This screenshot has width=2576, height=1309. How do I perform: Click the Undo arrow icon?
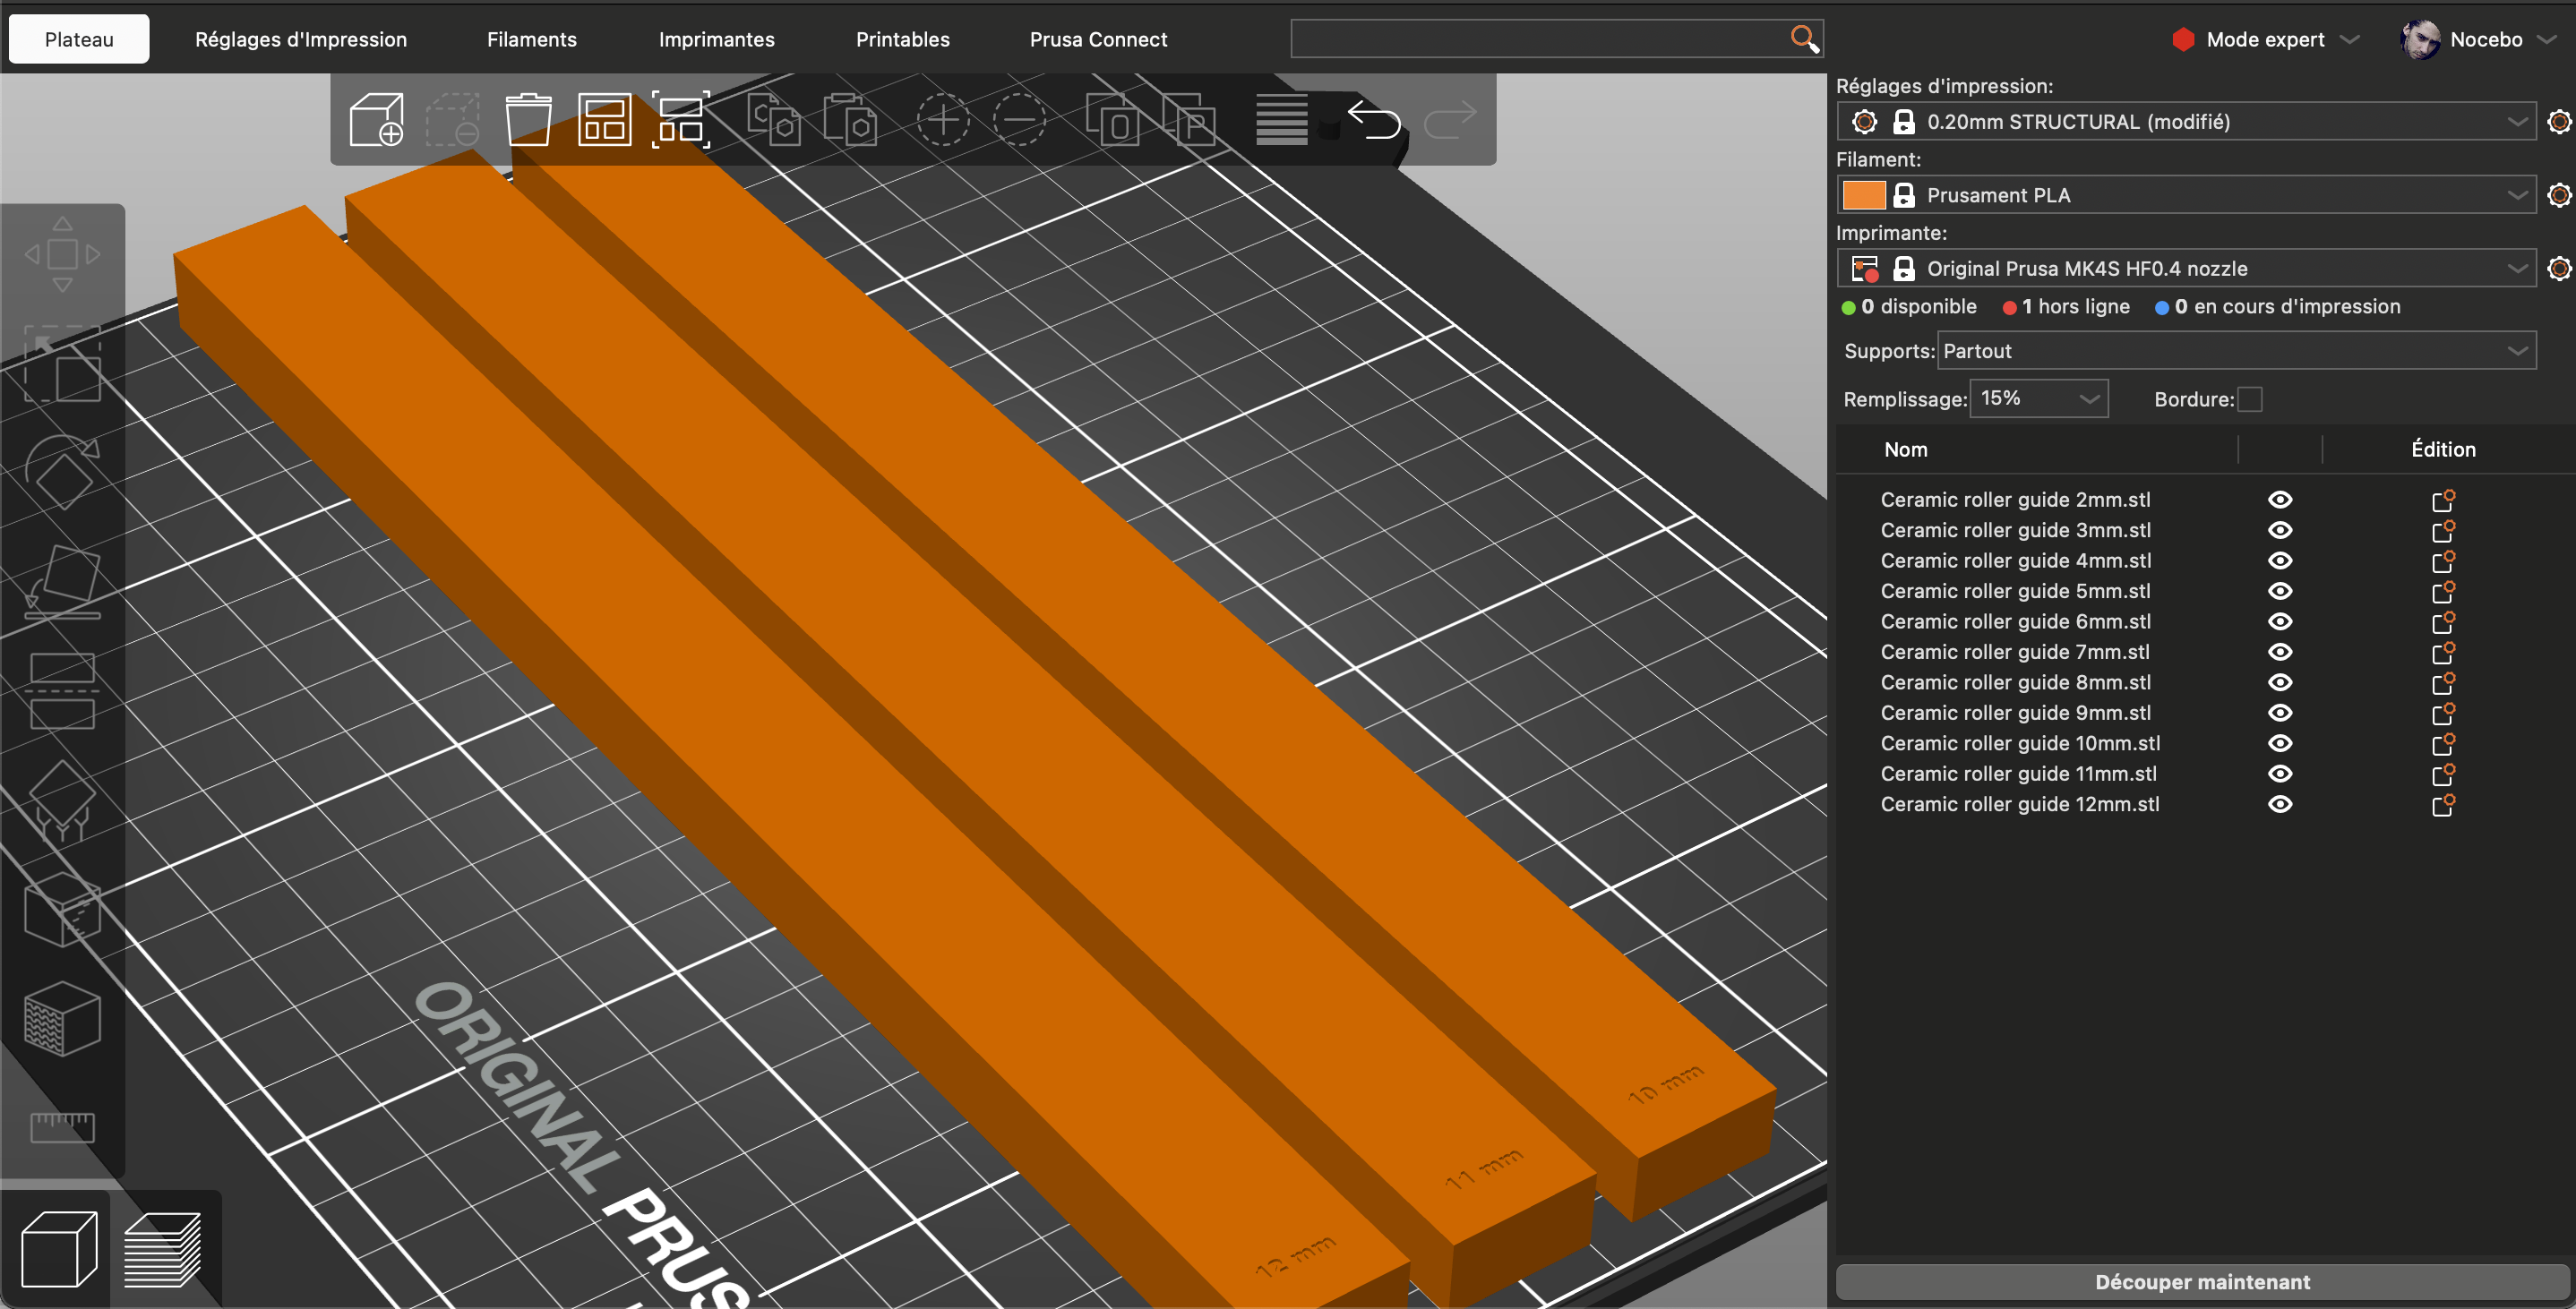pos(1373,120)
